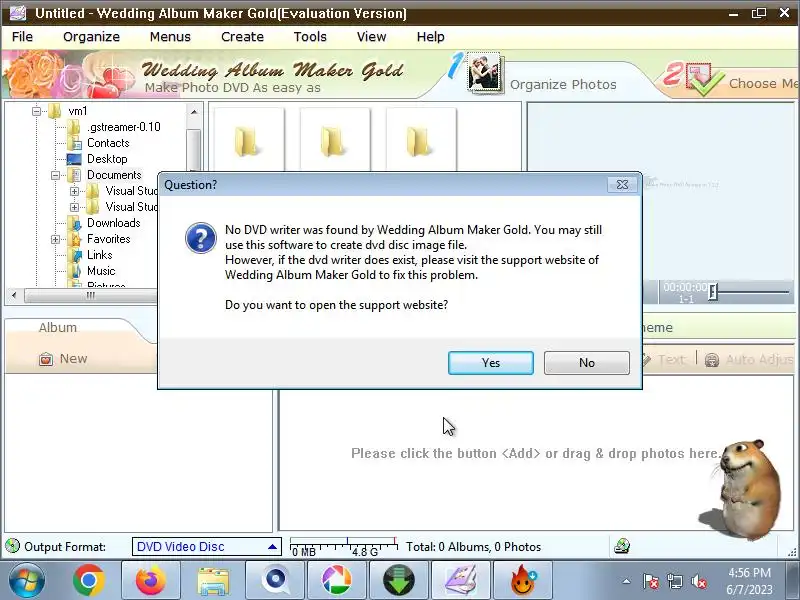Click the Text tool button
The width and height of the screenshot is (800, 600).
pos(664,360)
